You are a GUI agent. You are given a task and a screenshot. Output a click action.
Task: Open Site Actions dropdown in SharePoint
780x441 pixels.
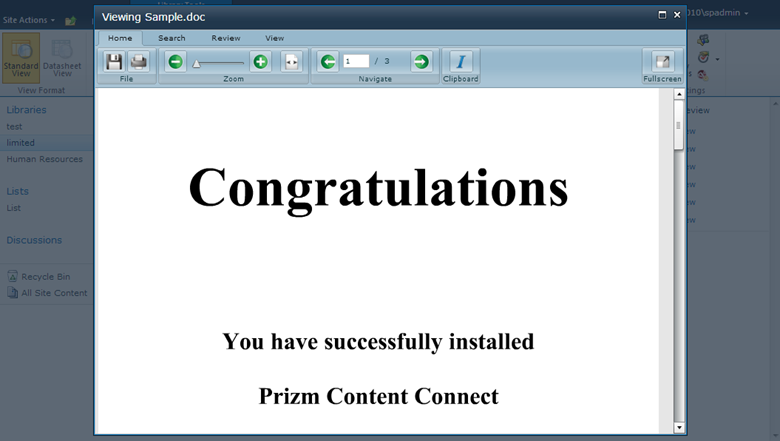[28, 20]
